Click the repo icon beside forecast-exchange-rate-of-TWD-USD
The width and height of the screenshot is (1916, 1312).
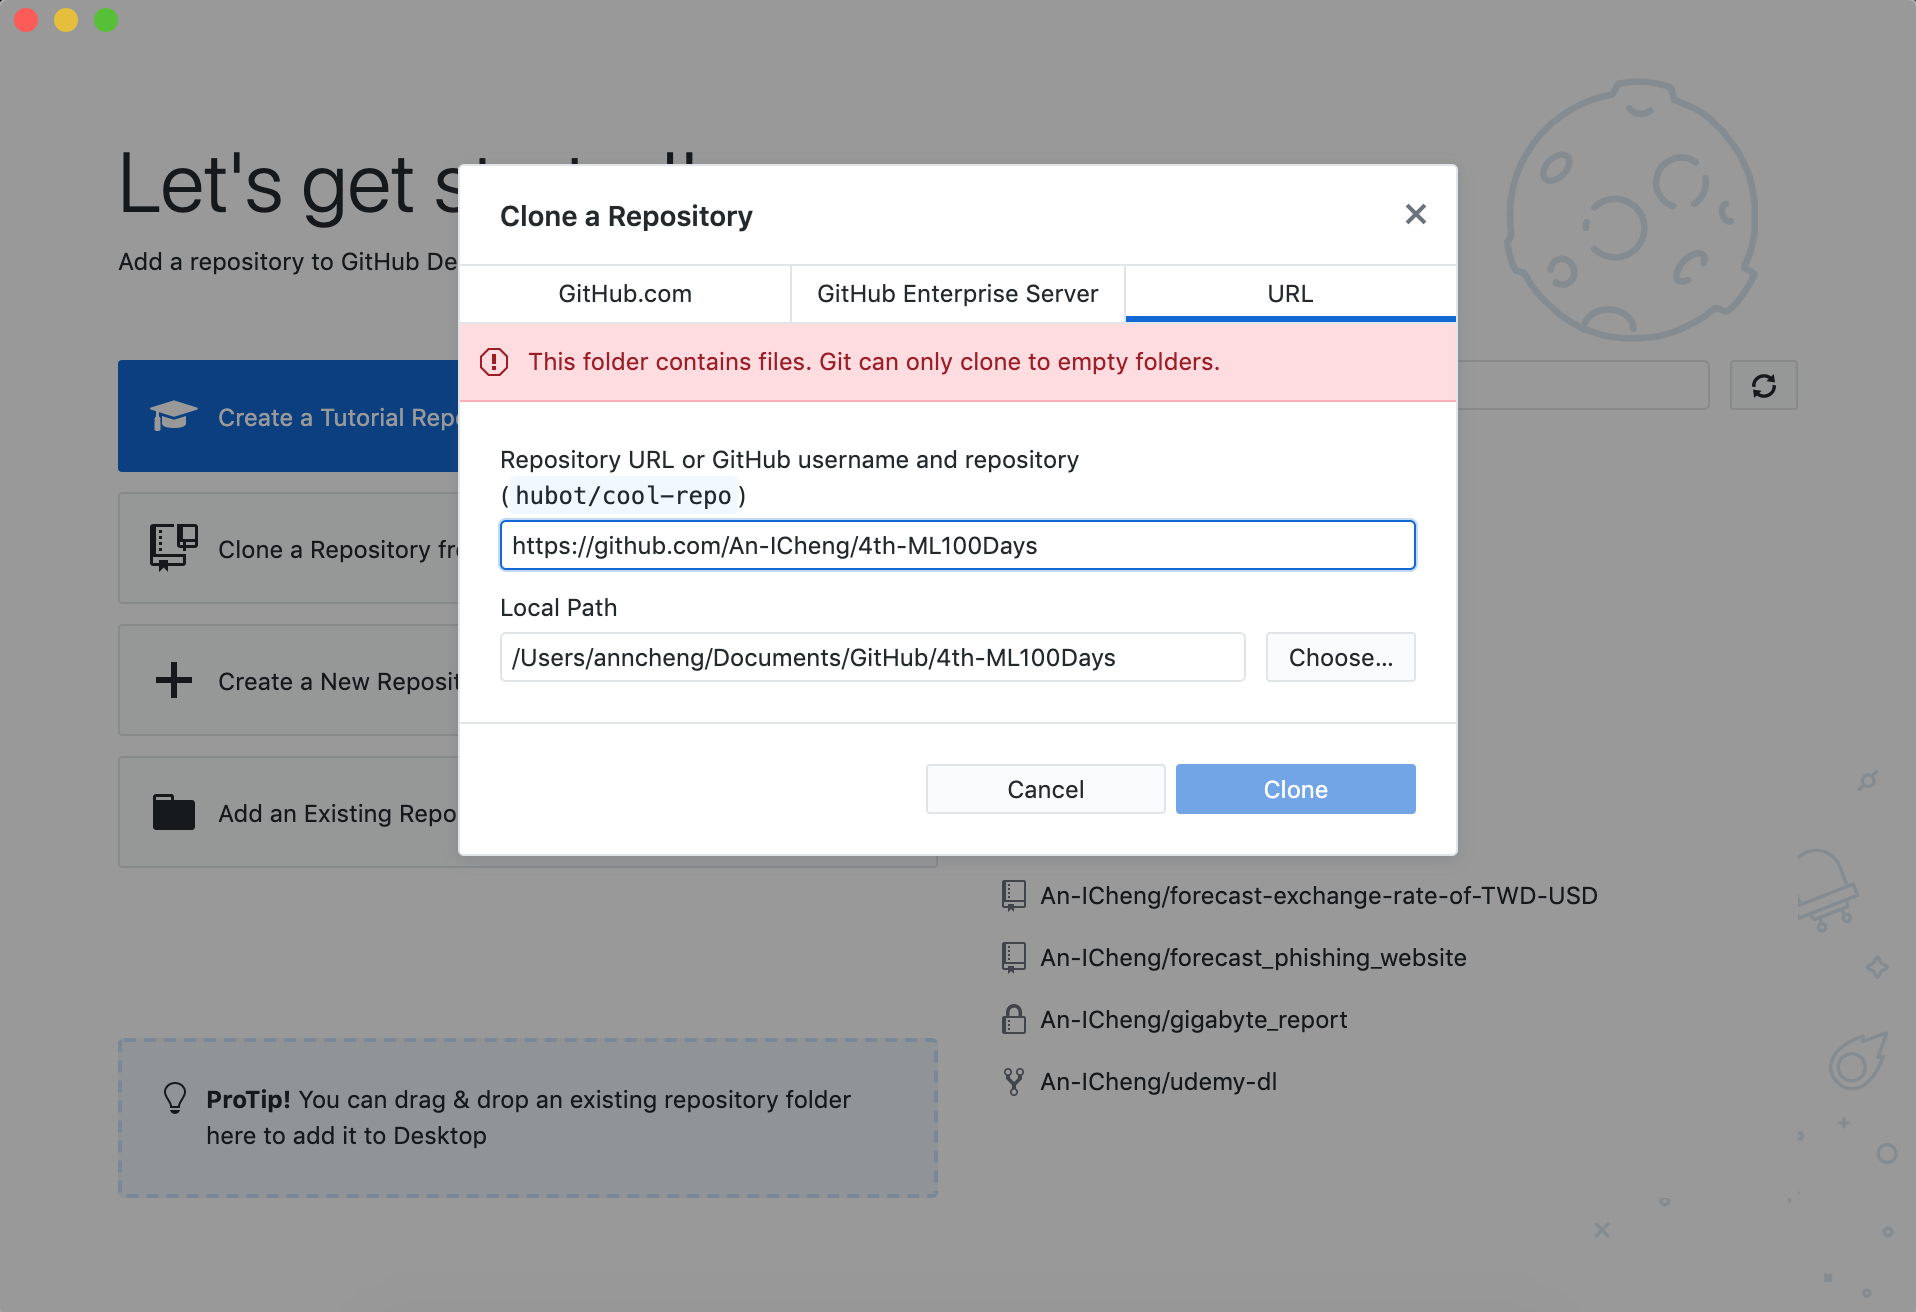[x=1013, y=895]
